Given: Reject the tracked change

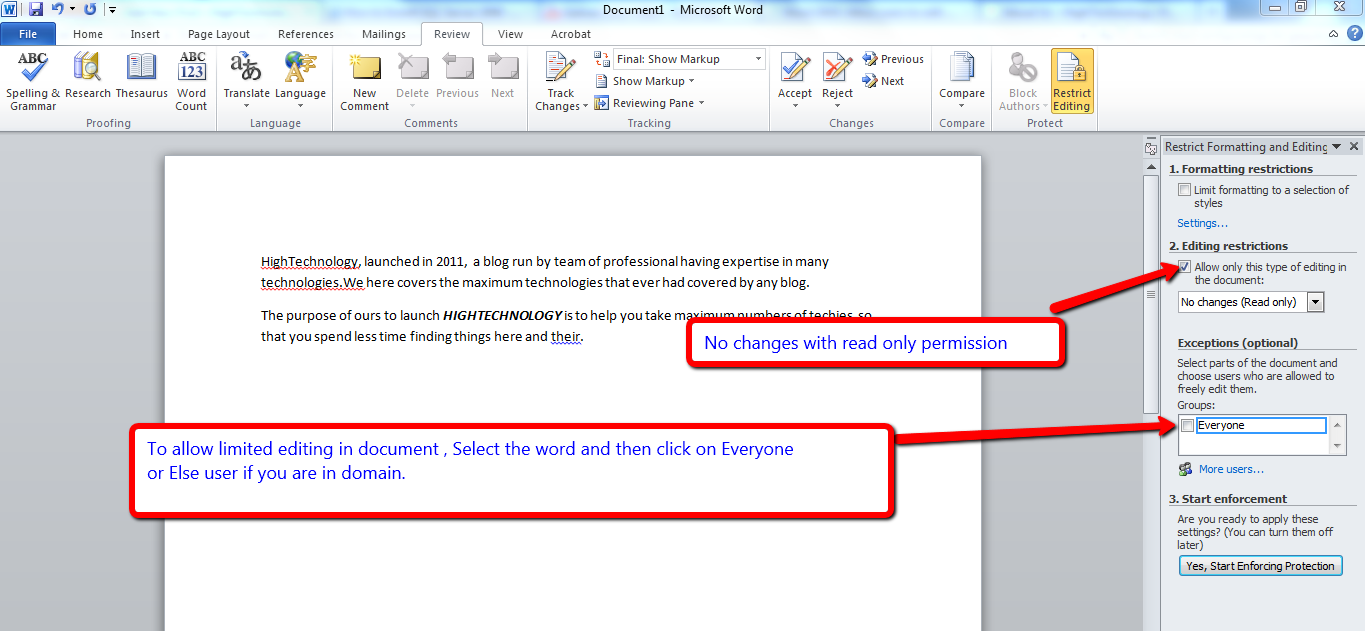Looking at the screenshot, I should pos(838,82).
